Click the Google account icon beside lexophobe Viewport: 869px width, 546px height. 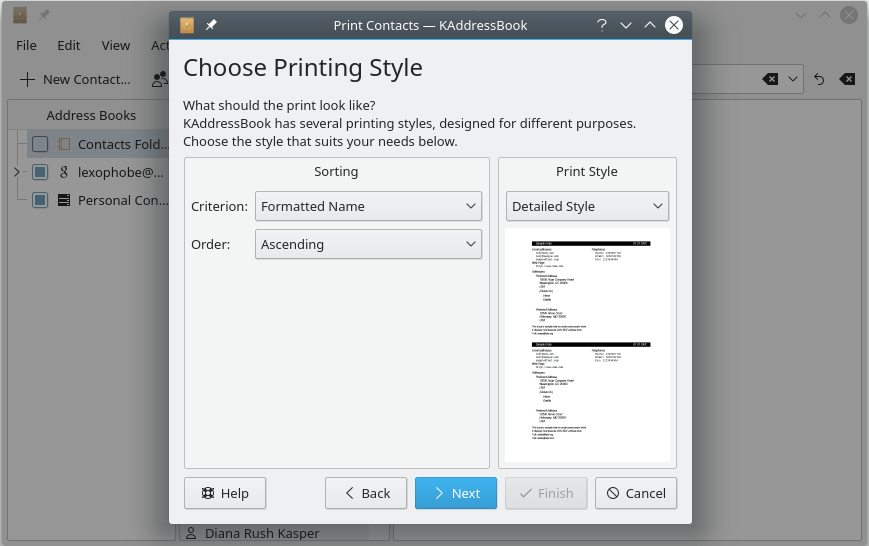[x=64, y=172]
